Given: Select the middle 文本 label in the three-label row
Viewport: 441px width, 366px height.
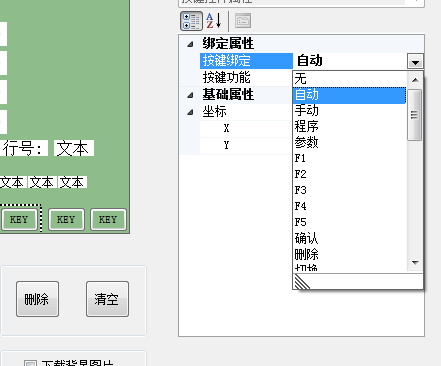Looking at the screenshot, I should (42, 182).
